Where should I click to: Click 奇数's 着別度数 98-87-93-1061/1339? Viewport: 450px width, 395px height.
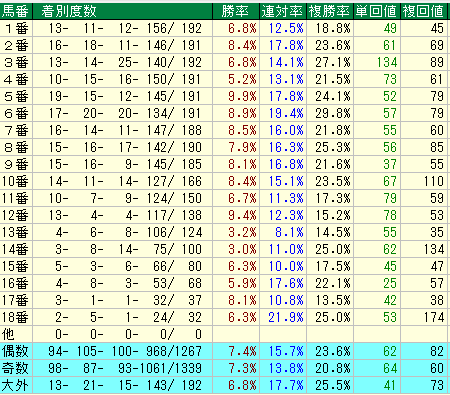125,368
